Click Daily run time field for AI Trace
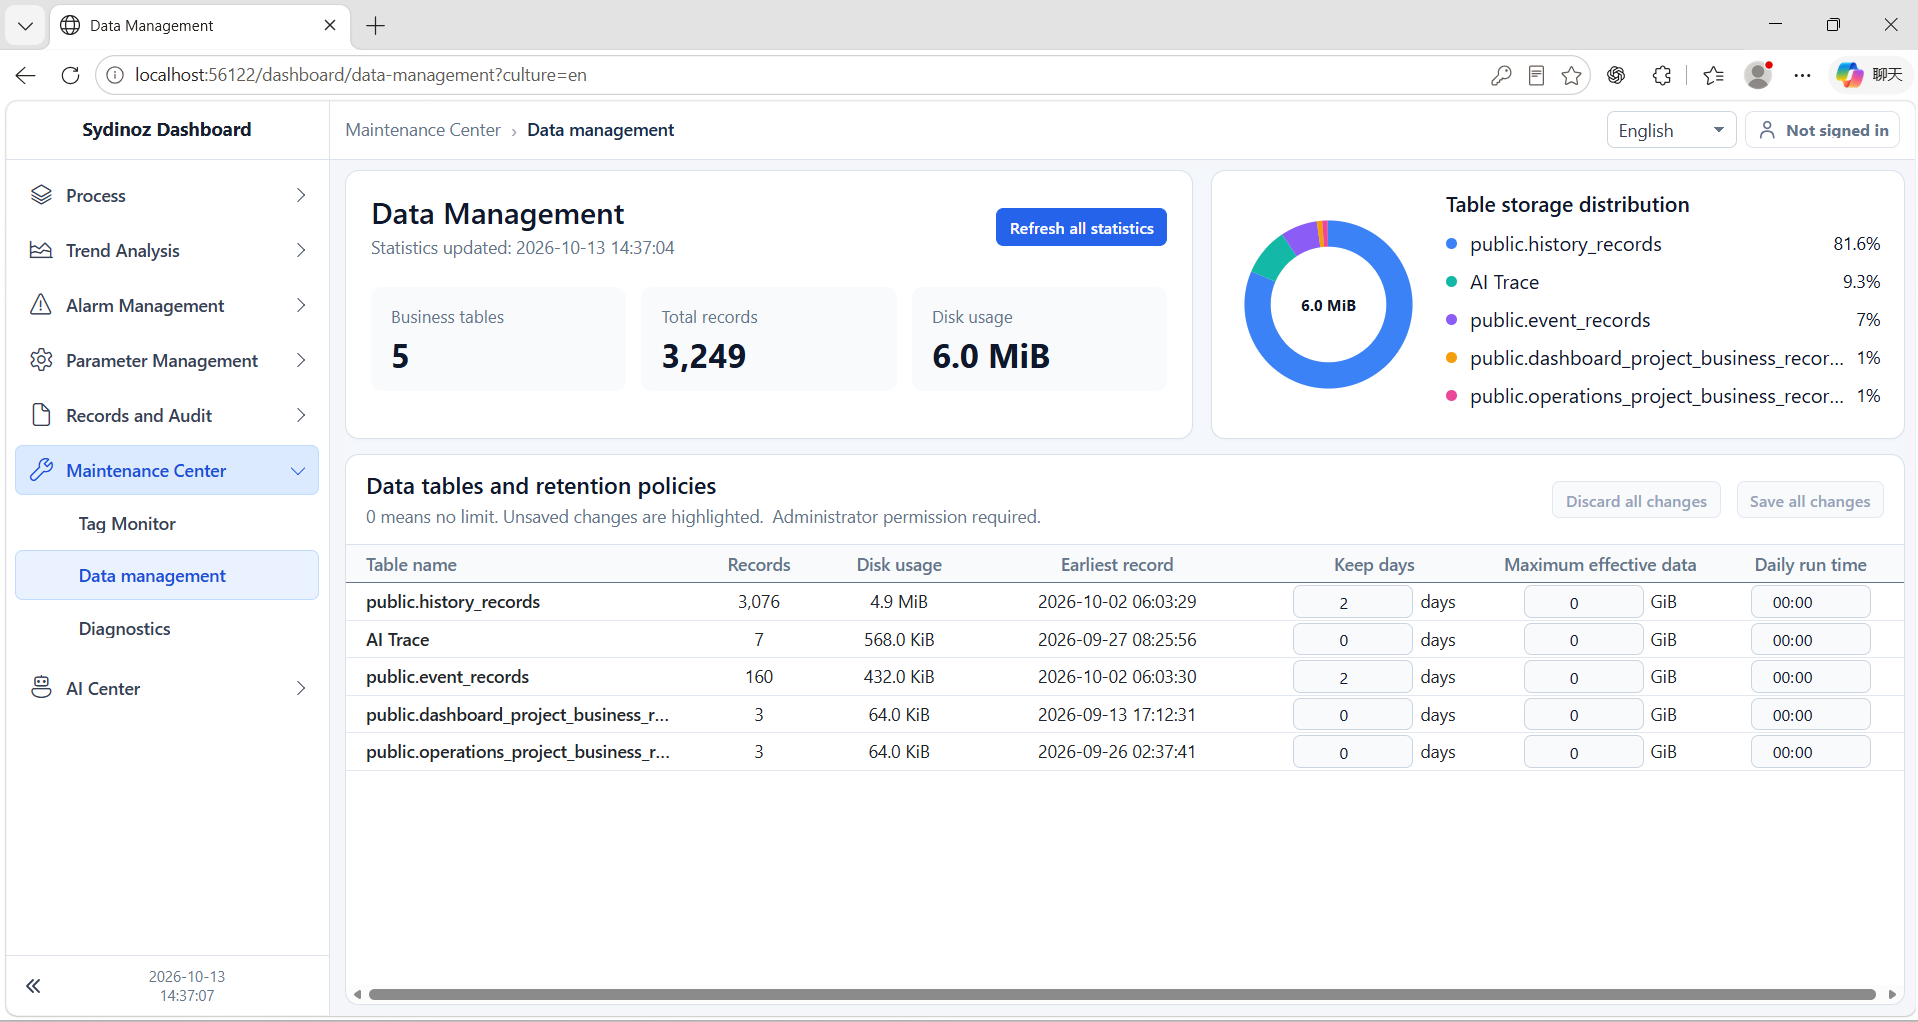The height and width of the screenshot is (1022, 1918). 1810,640
